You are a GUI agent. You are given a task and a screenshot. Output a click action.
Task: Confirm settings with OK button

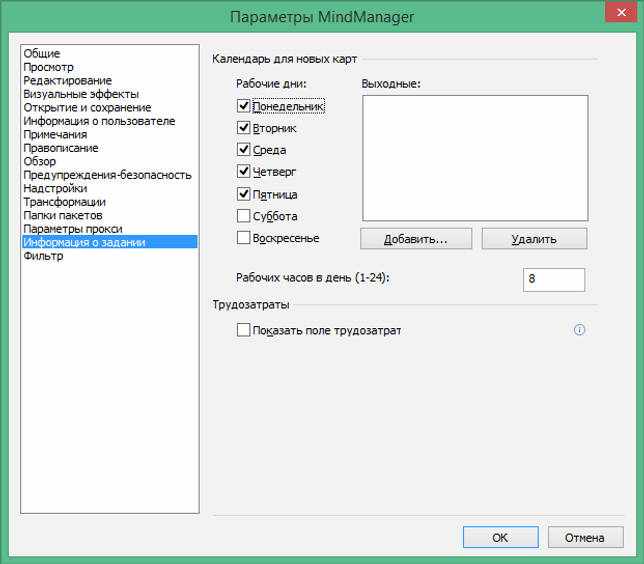coord(500,537)
